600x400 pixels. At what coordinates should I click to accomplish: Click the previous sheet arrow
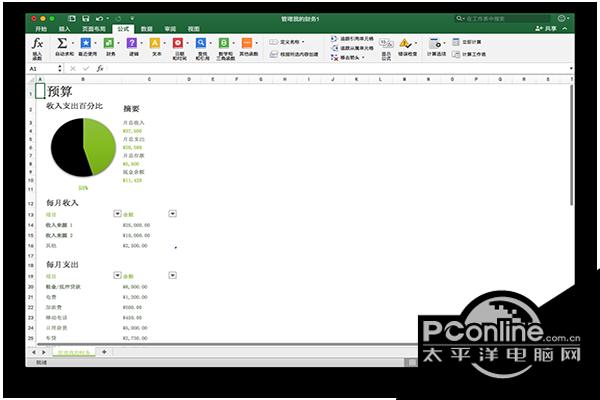[34, 352]
